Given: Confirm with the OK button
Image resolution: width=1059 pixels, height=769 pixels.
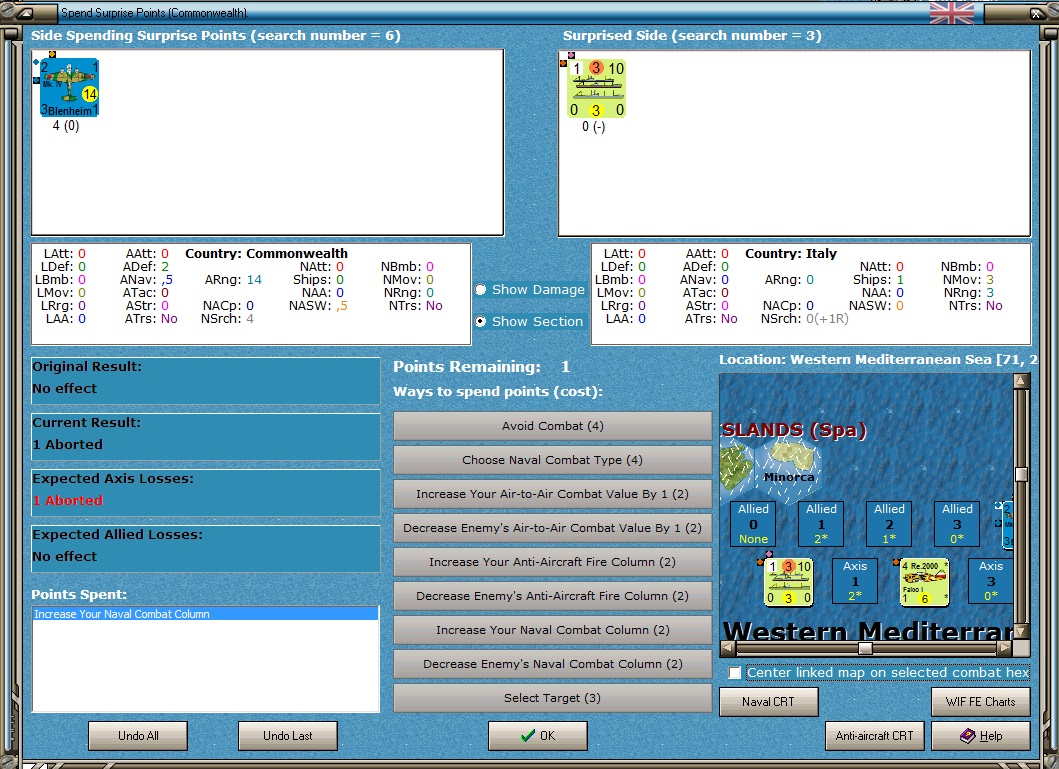Looking at the screenshot, I should point(538,736).
